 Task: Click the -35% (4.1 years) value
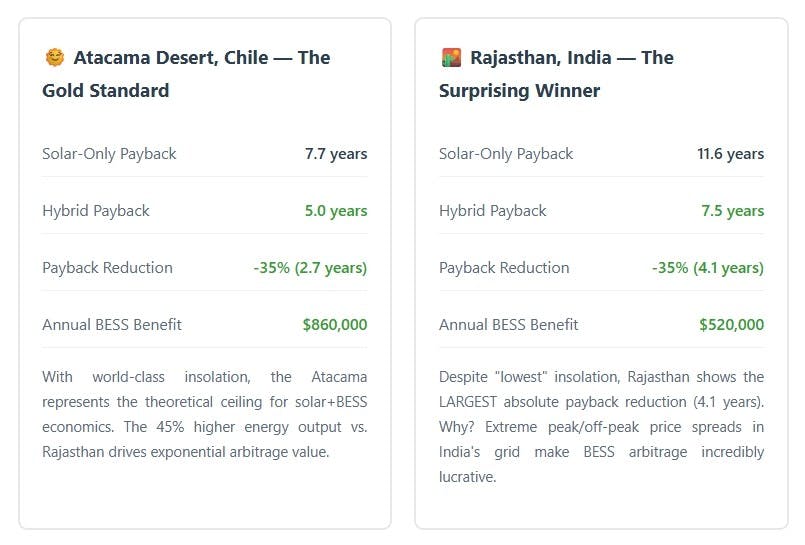pyautogui.click(x=707, y=268)
